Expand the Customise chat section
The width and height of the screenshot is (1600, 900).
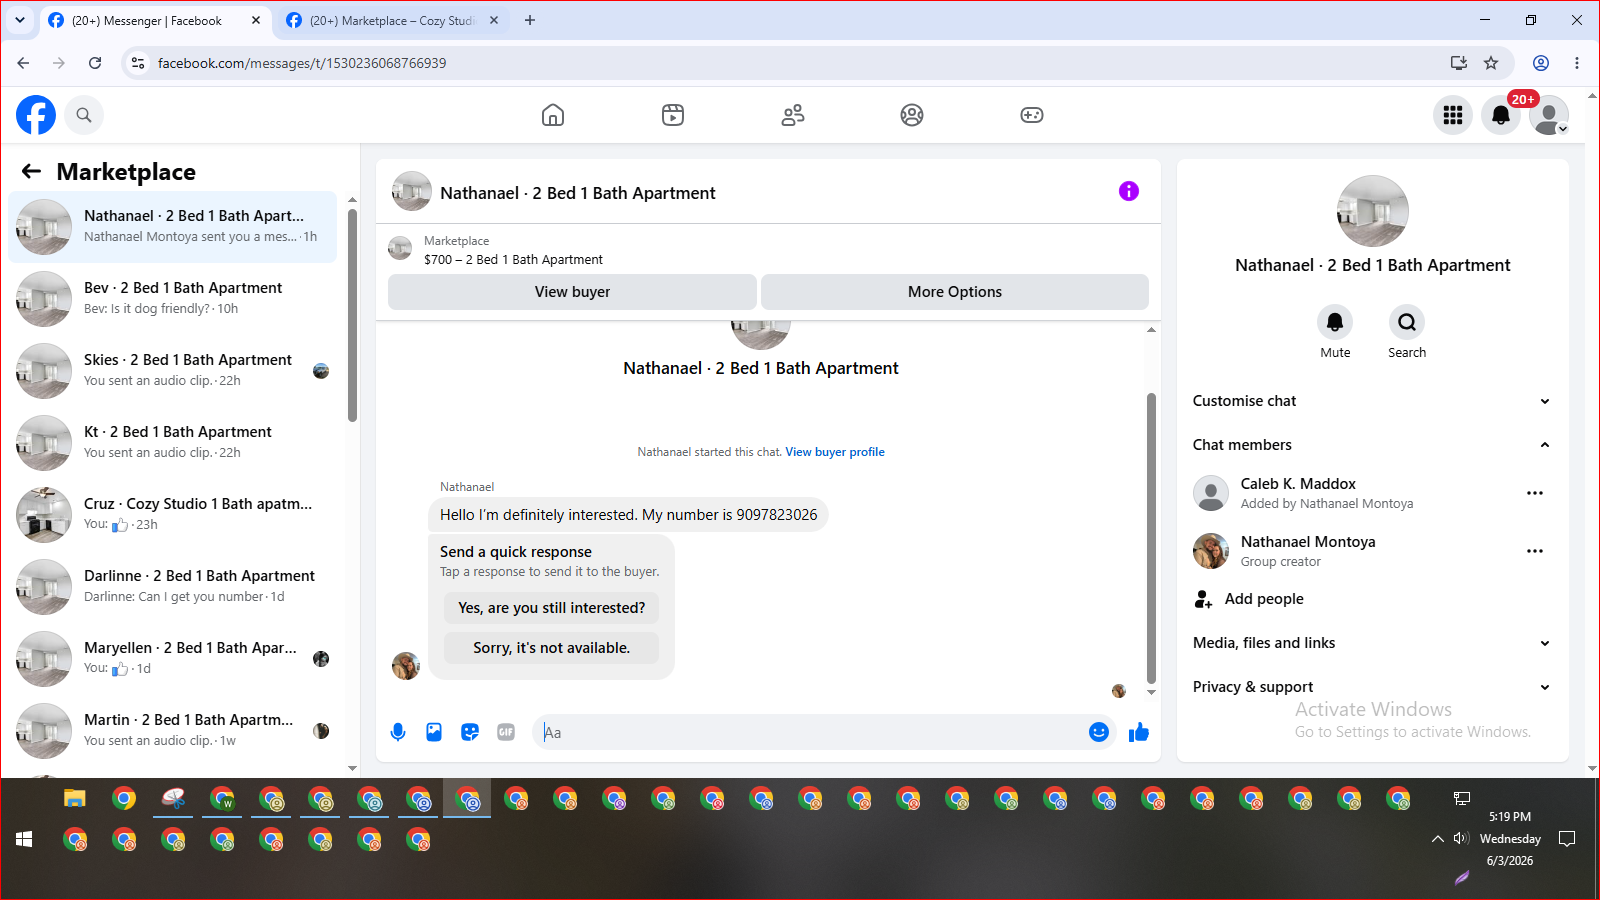[x=1373, y=401]
